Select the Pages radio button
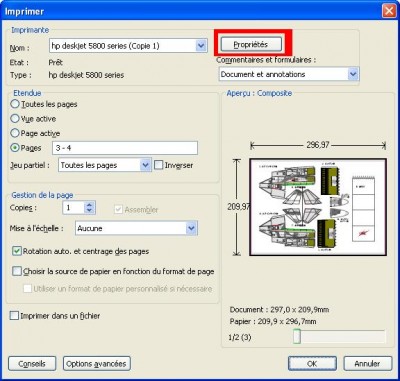400x381 pixels. point(15,148)
